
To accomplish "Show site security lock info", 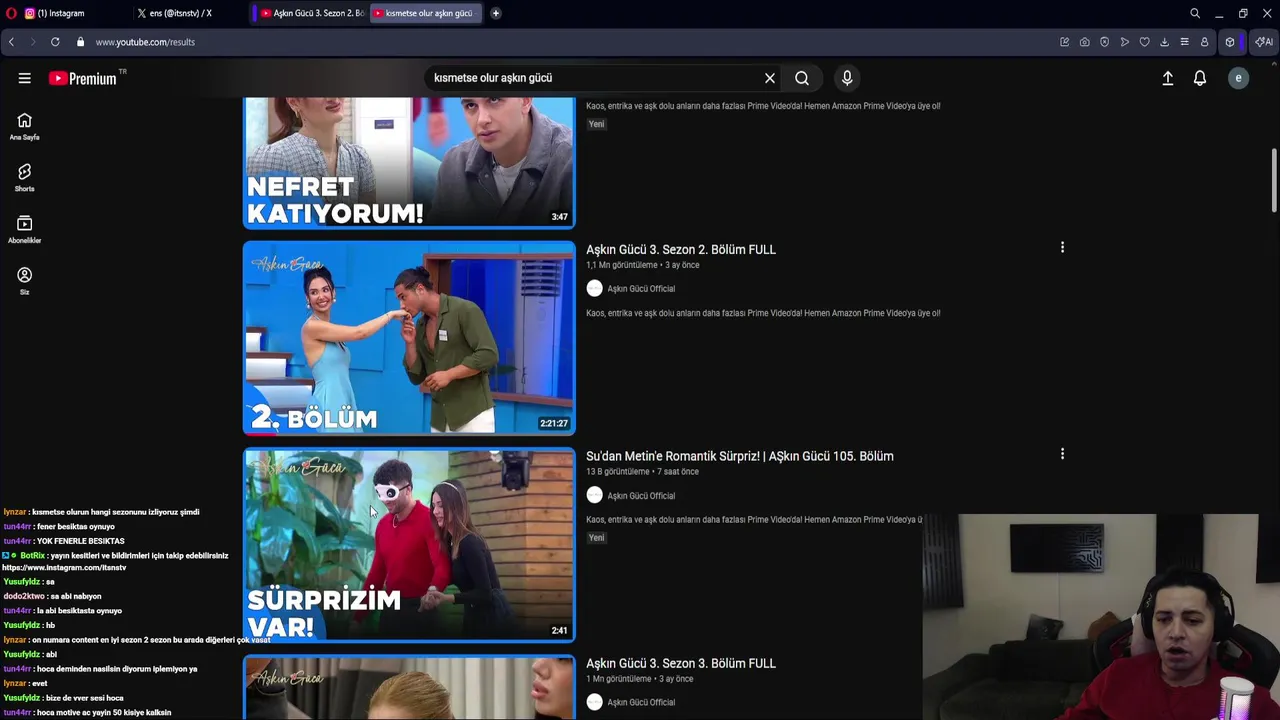I will pyautogui.click(x=80, y=42).
